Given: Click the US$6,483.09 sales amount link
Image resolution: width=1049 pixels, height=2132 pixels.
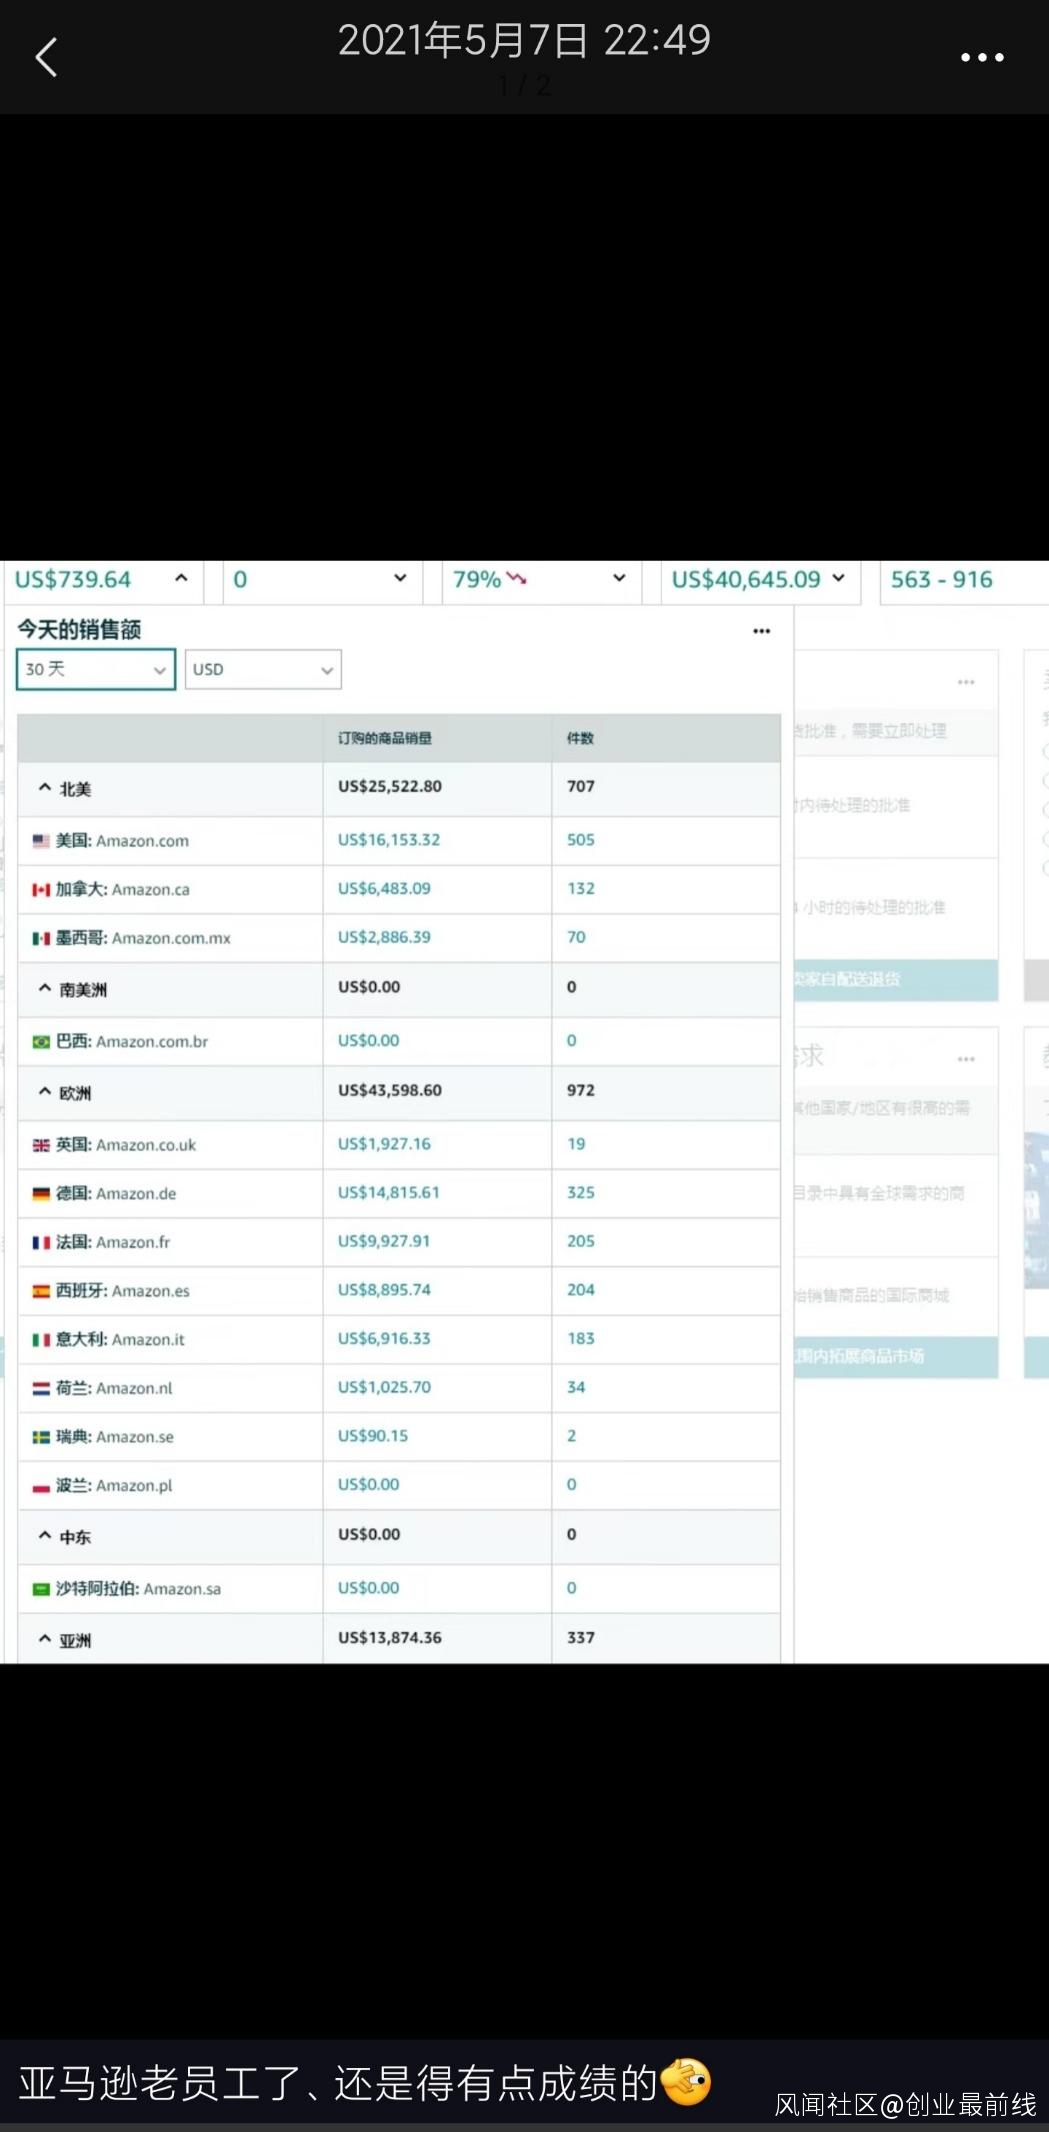Looking at the screenshot, I should coord(384,889).
